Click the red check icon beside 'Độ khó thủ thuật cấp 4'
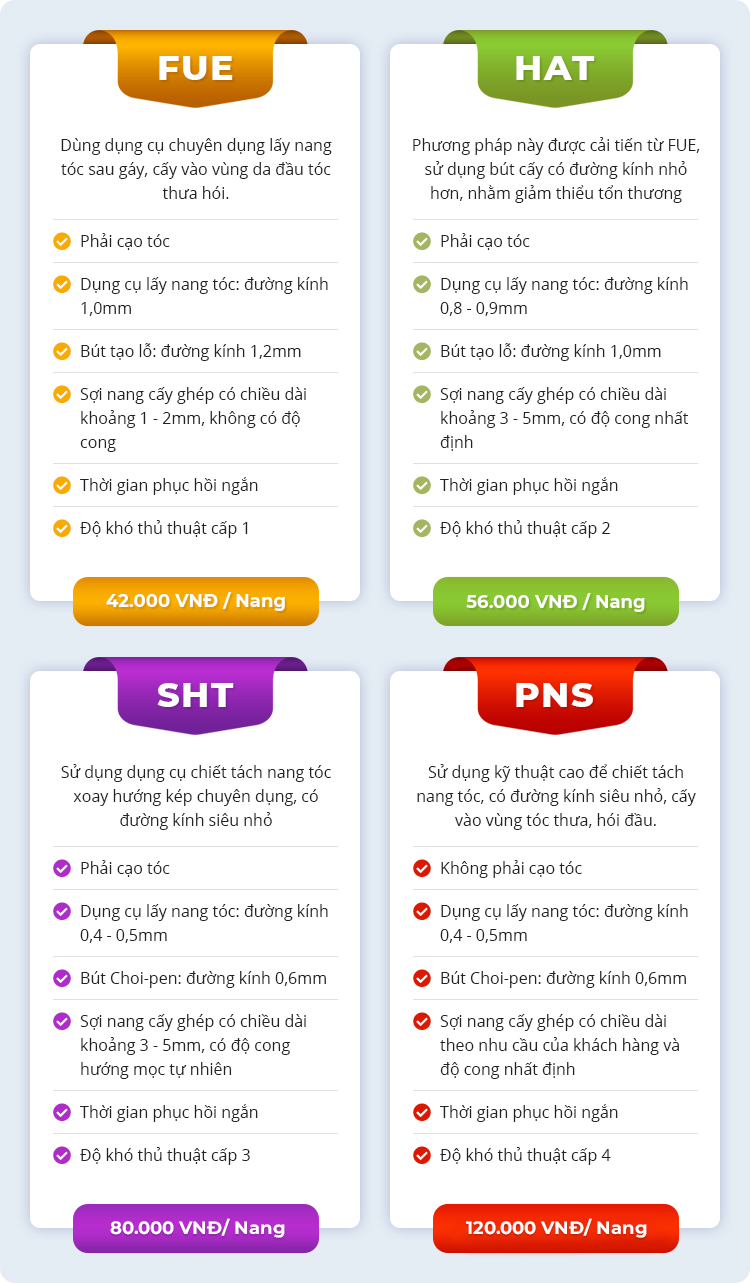The image size is (750, 1283). pos(422,1155)
